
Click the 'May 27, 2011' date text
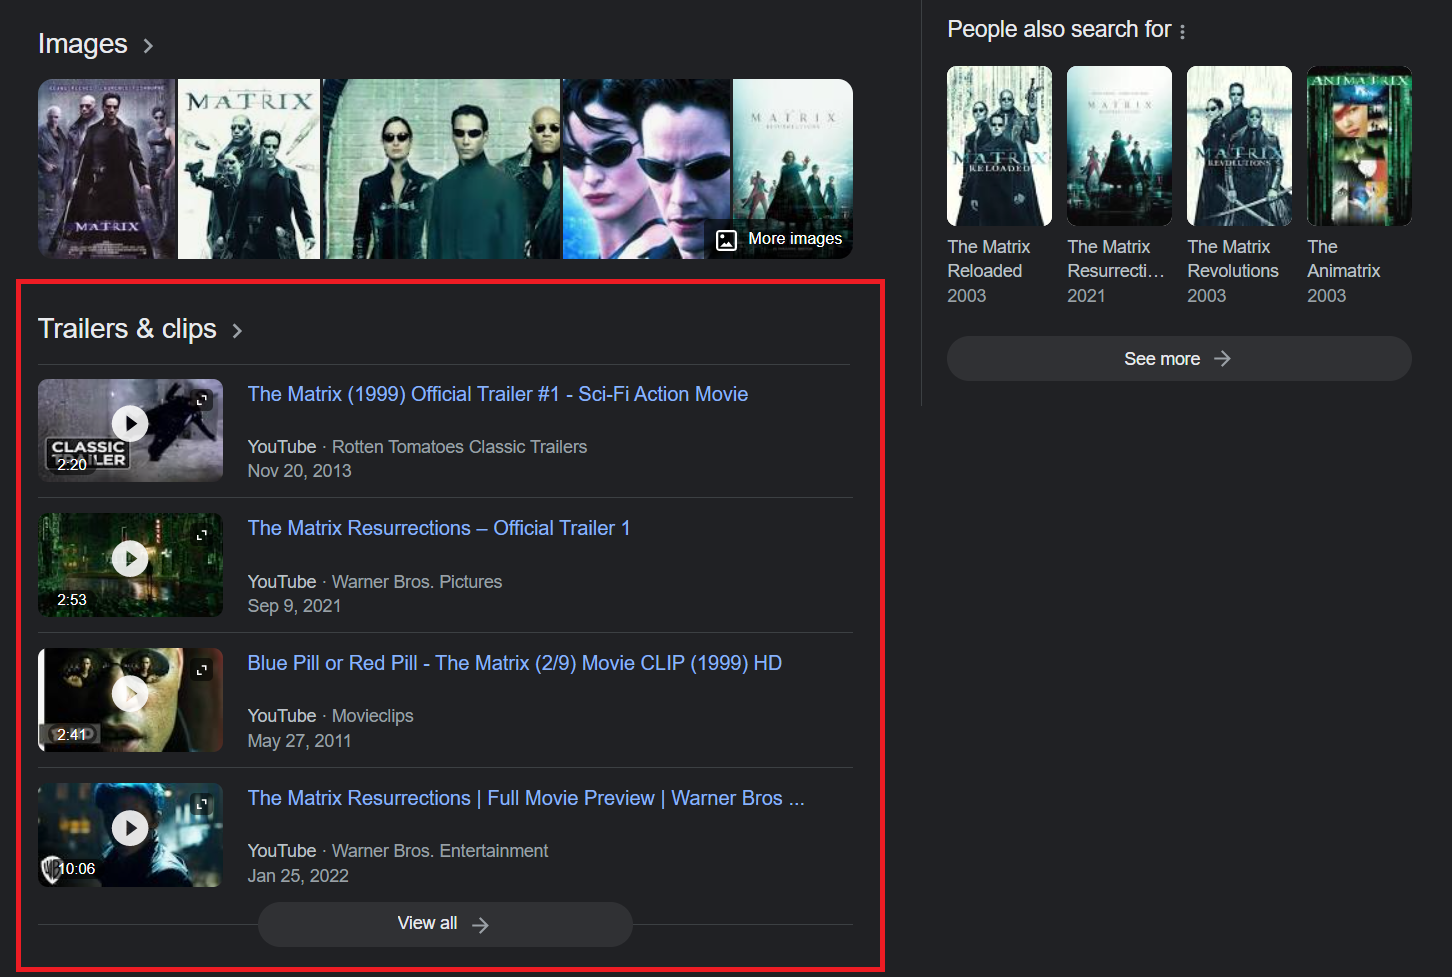300,741
